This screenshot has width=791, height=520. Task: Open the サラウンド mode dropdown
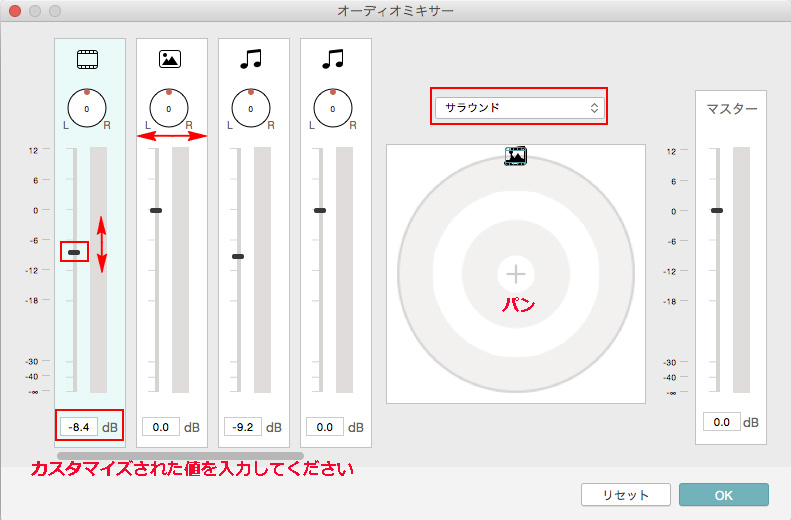tap(519, 107)
